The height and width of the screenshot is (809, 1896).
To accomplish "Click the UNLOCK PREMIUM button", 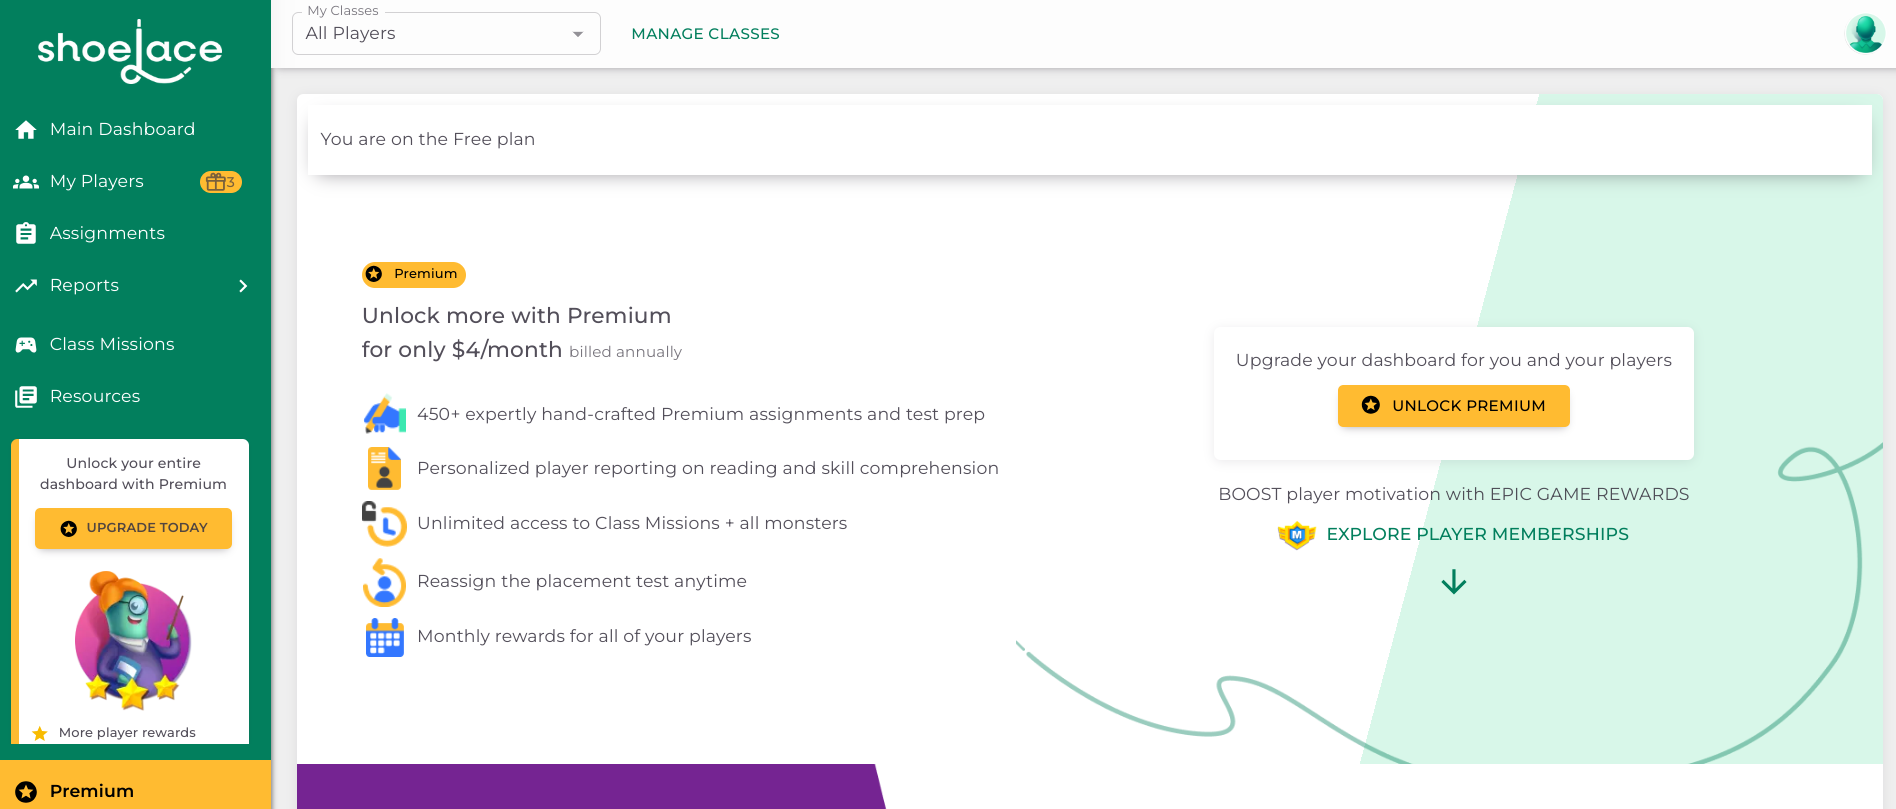I will [x=1453, y=406].
